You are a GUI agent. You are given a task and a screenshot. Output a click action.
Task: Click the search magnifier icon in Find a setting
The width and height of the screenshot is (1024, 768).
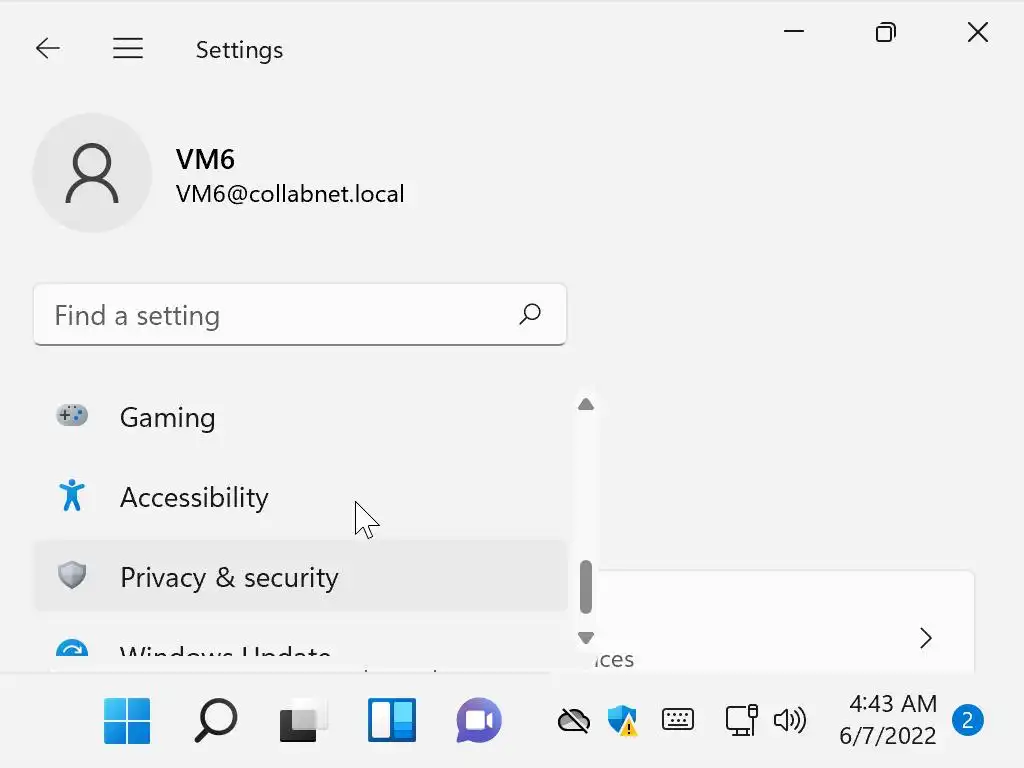tap(530, 315)
